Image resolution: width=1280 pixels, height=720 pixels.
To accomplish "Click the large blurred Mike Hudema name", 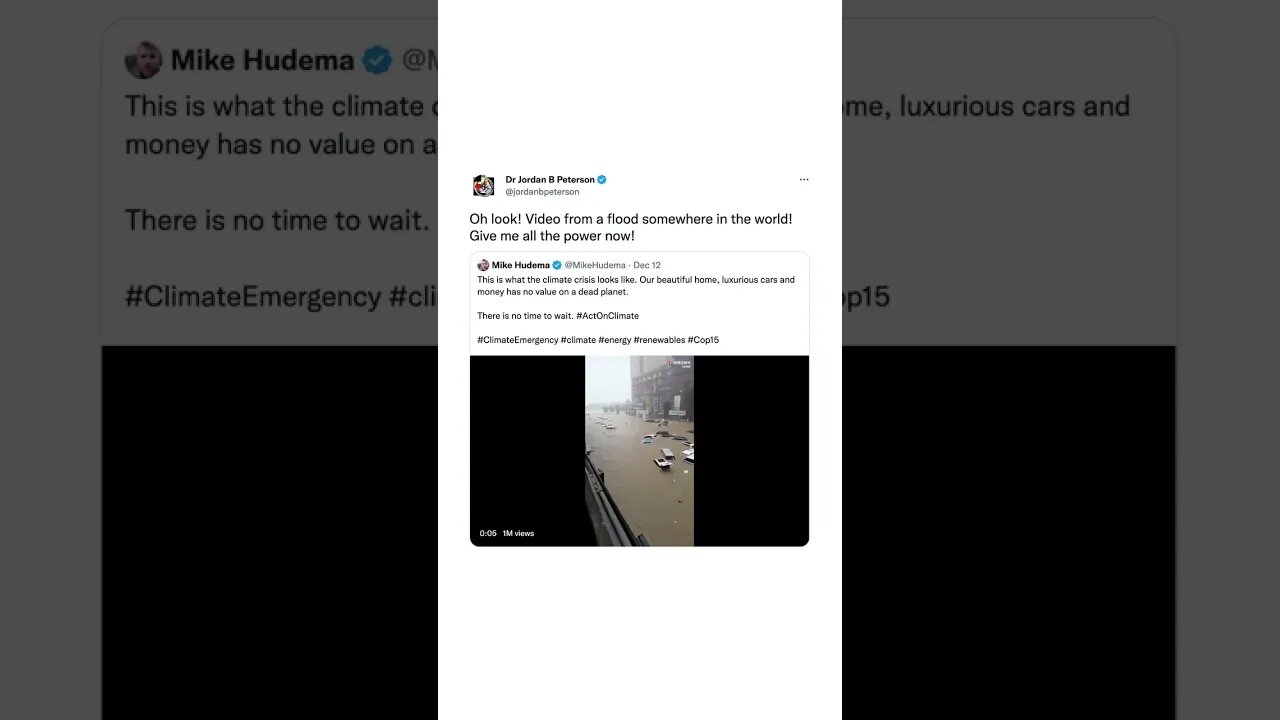I will pyautogui.click(x=262, y=60).
